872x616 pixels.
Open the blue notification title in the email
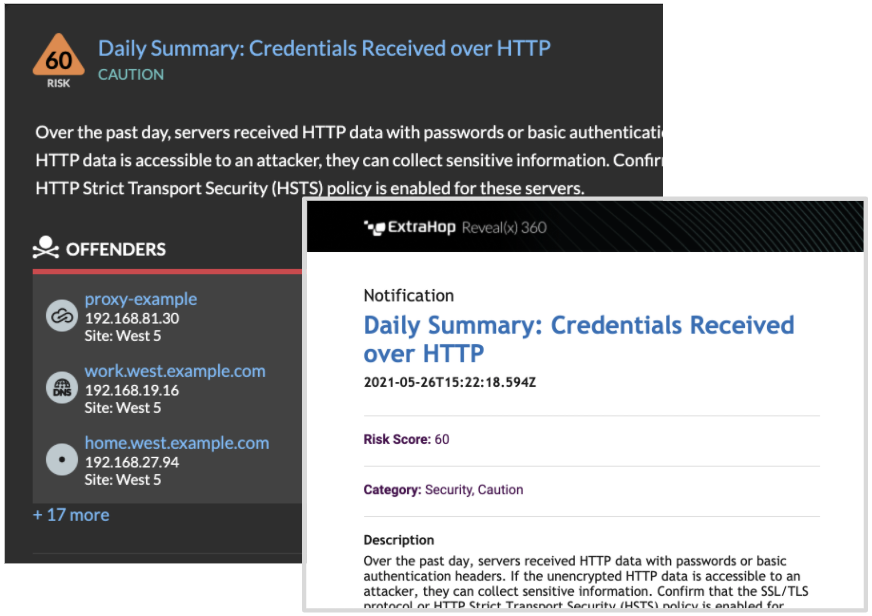point(579,339)
